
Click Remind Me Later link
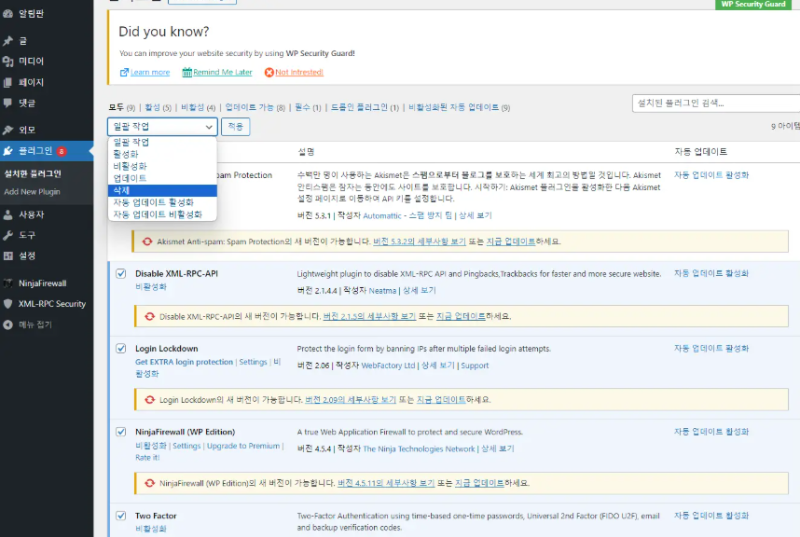point(222,72)
